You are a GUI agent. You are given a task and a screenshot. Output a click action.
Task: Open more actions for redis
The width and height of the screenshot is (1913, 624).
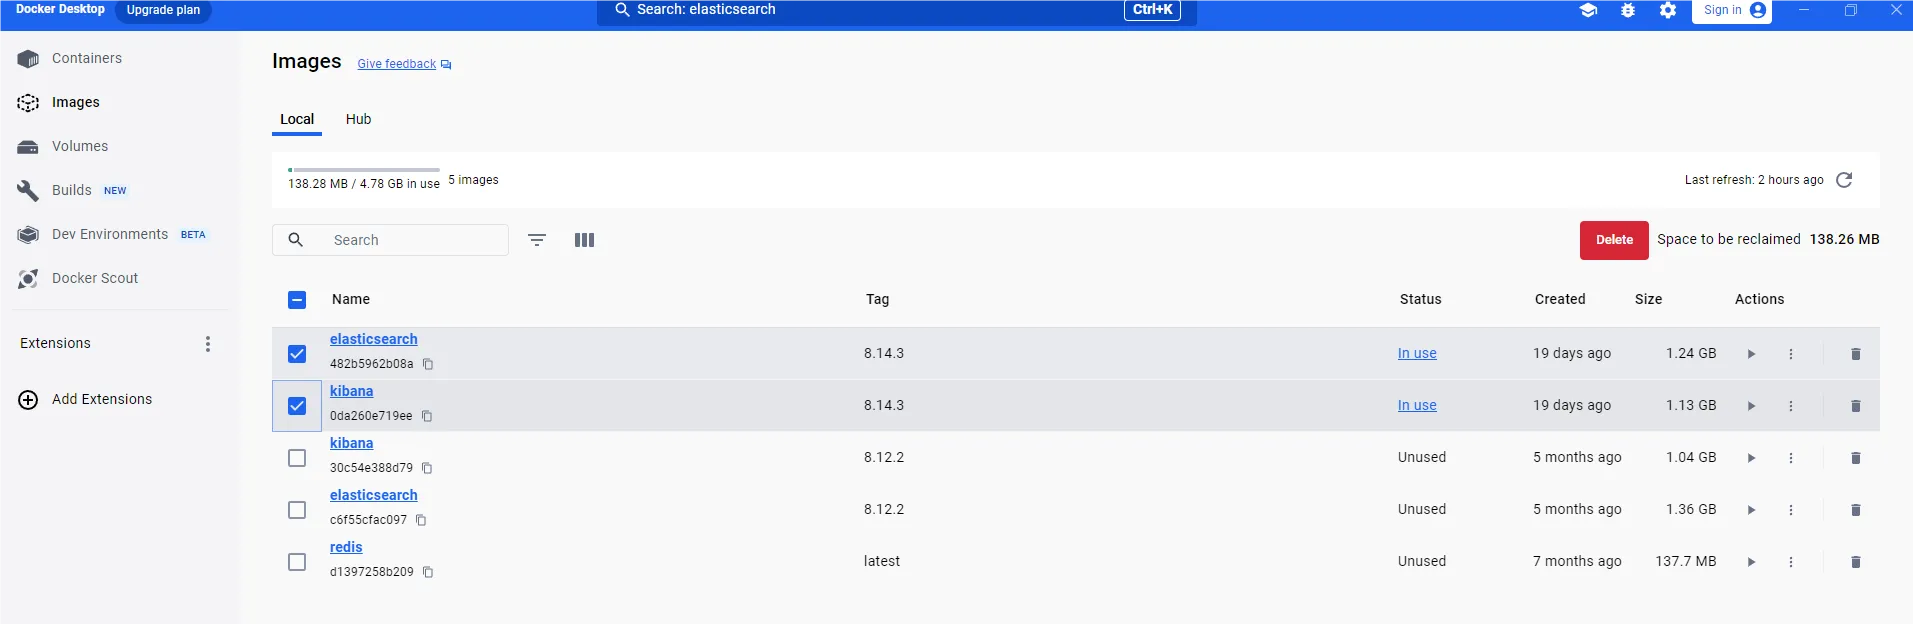click(x=1791, y=562)
